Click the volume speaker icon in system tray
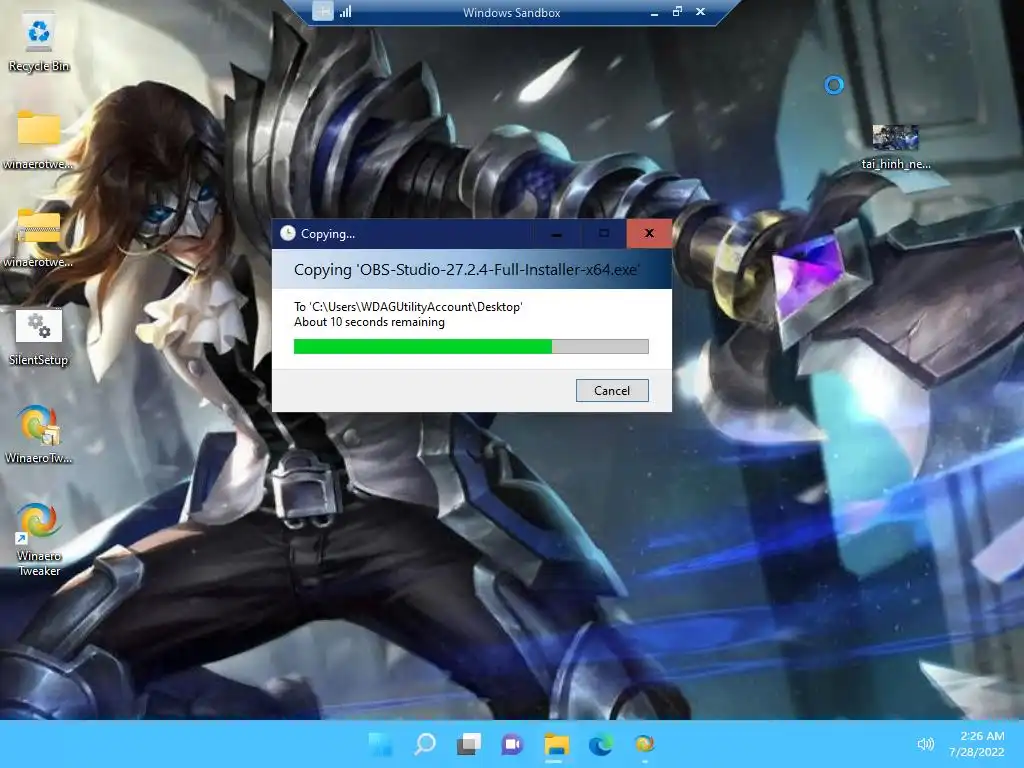 click(x=925, y=744)
